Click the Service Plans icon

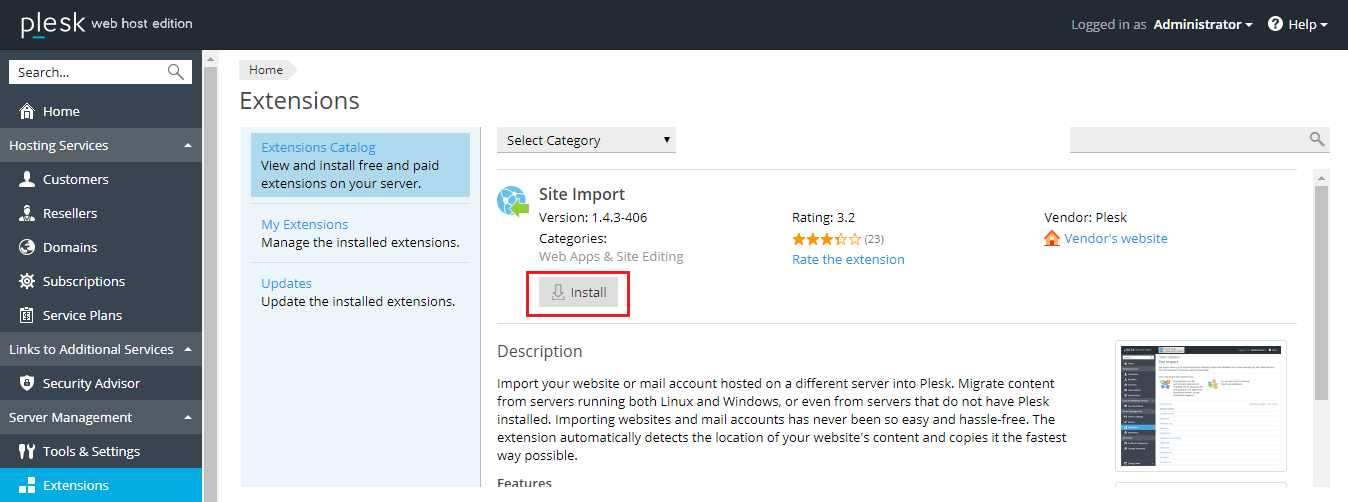tap(27, 315)
